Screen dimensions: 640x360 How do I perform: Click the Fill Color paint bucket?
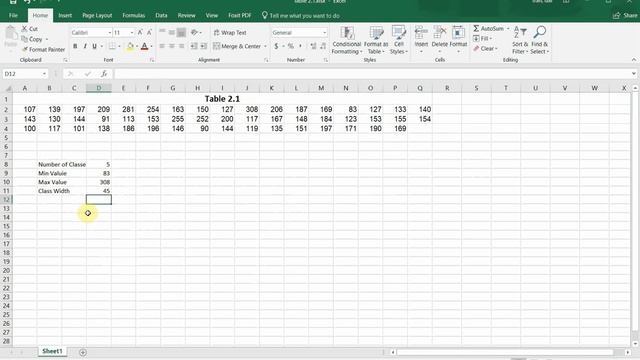[130, 47]
